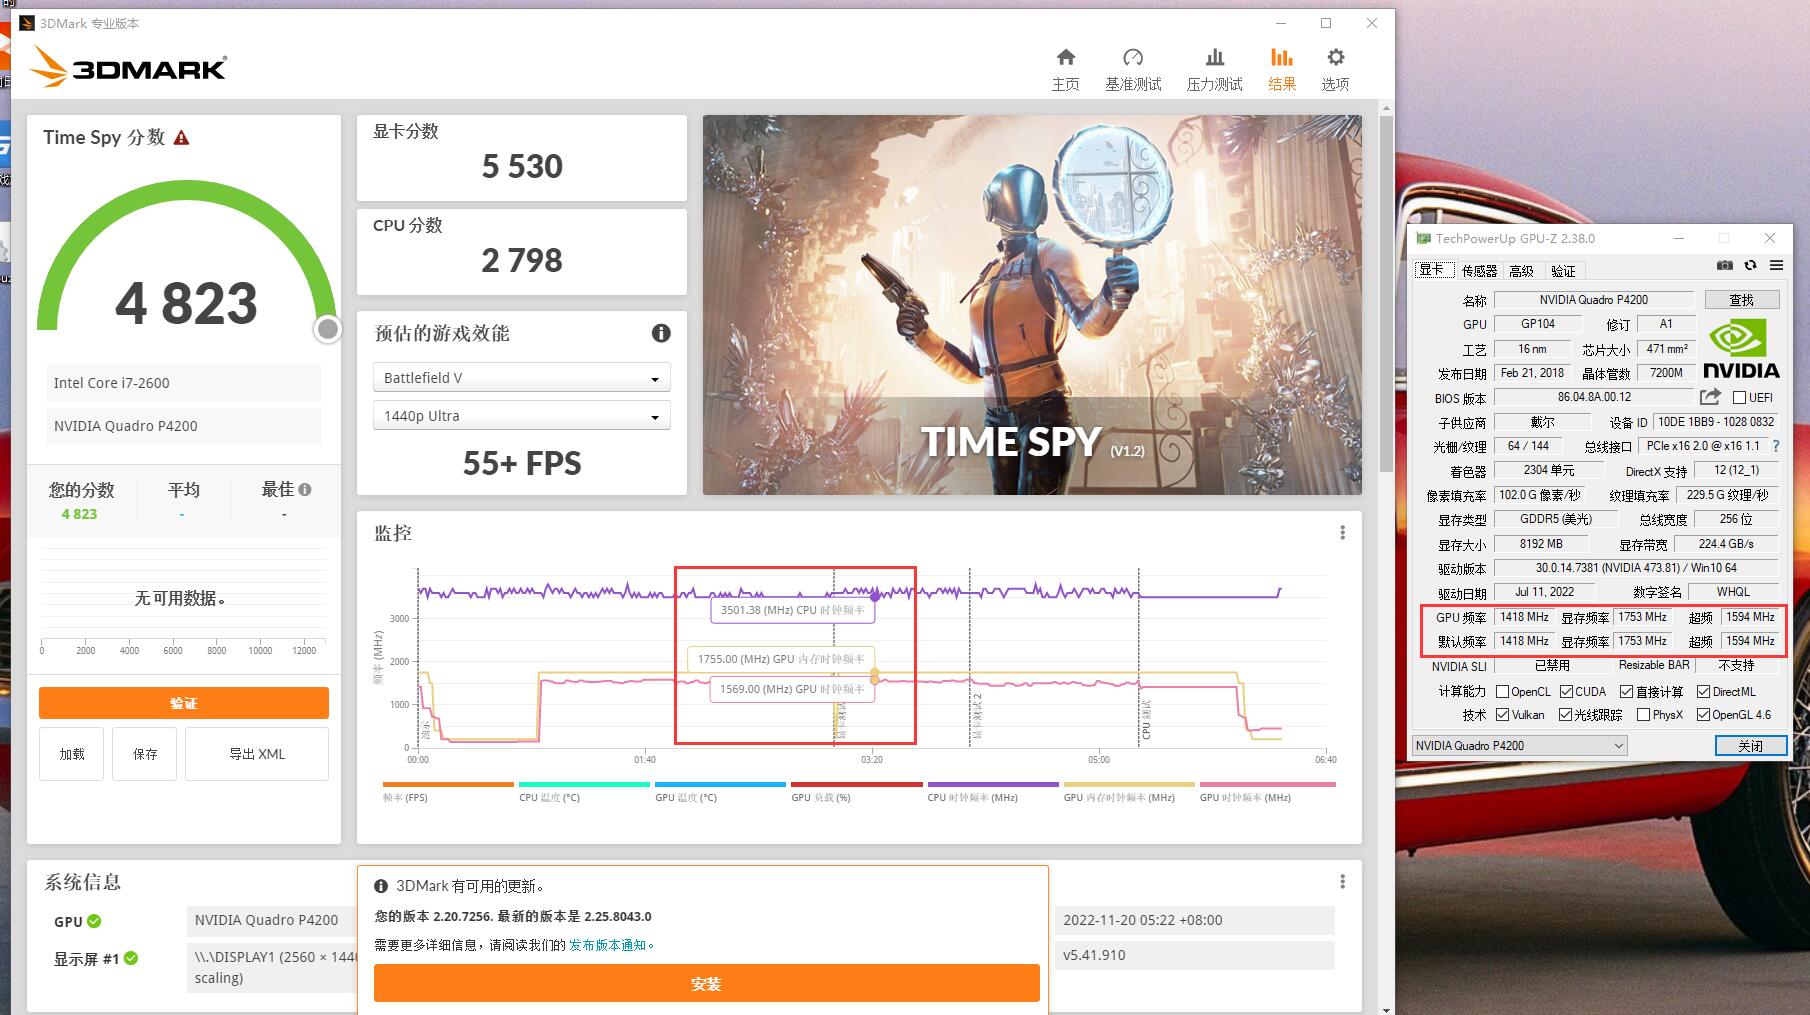Open the NVIDIA Quadro P4200 selector in GPU-Z
The height and width of the screenshot is (1015, 1810).
pyautogui.click(x=1519, y=745)
